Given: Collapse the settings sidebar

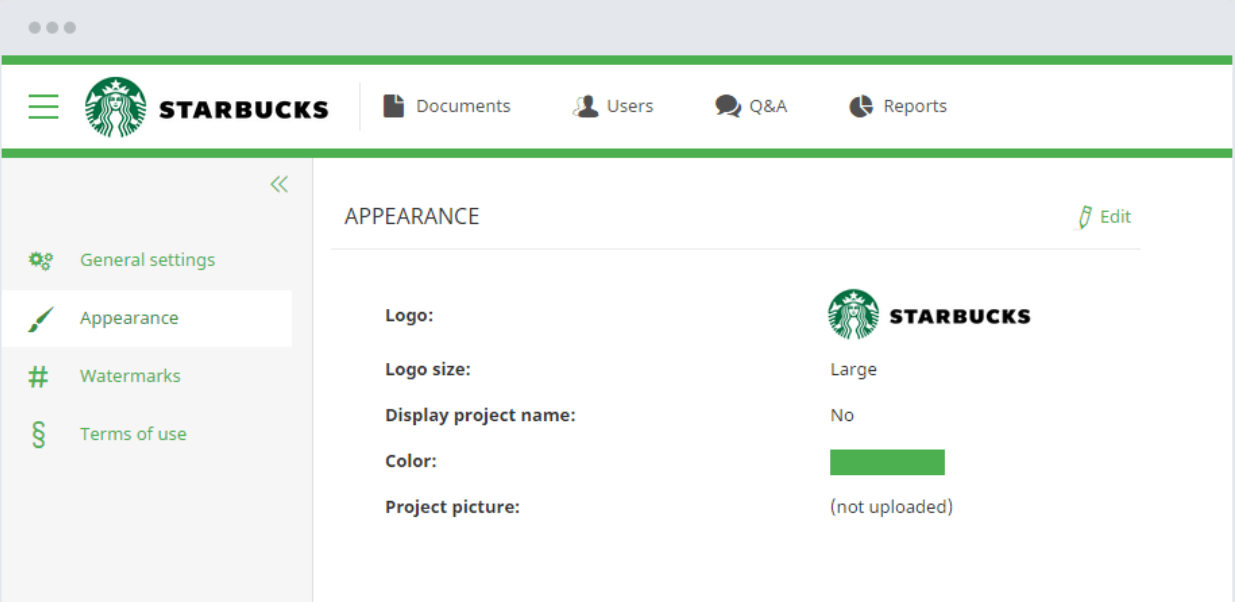Looking at the screenshot, I should click(x=279, y=183).
